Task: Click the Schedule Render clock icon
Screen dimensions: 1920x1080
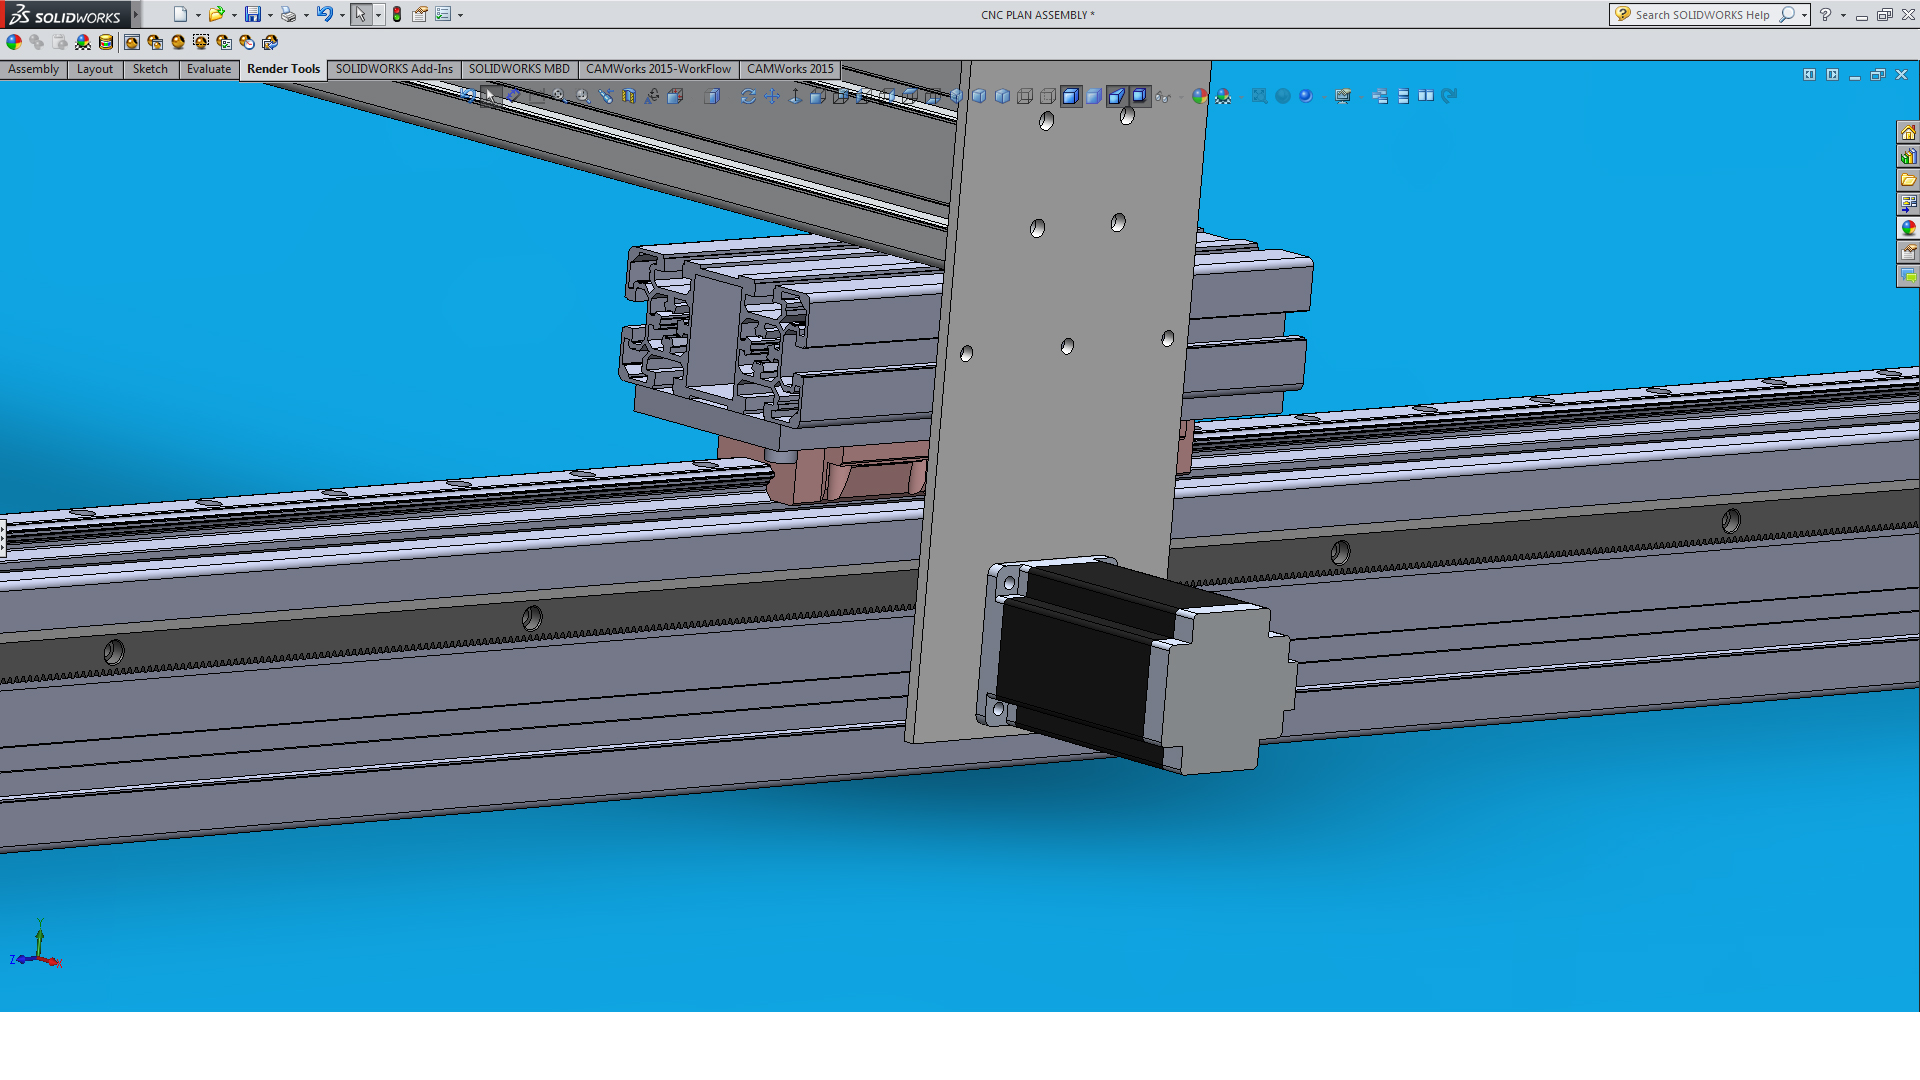Action: coord(247,42)
